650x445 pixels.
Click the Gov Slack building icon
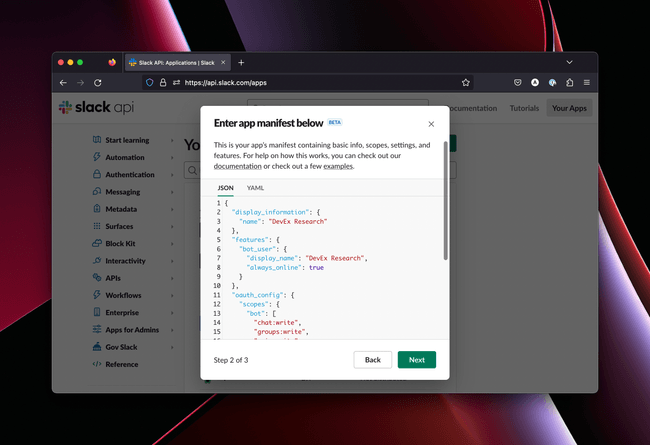point(97,346)
